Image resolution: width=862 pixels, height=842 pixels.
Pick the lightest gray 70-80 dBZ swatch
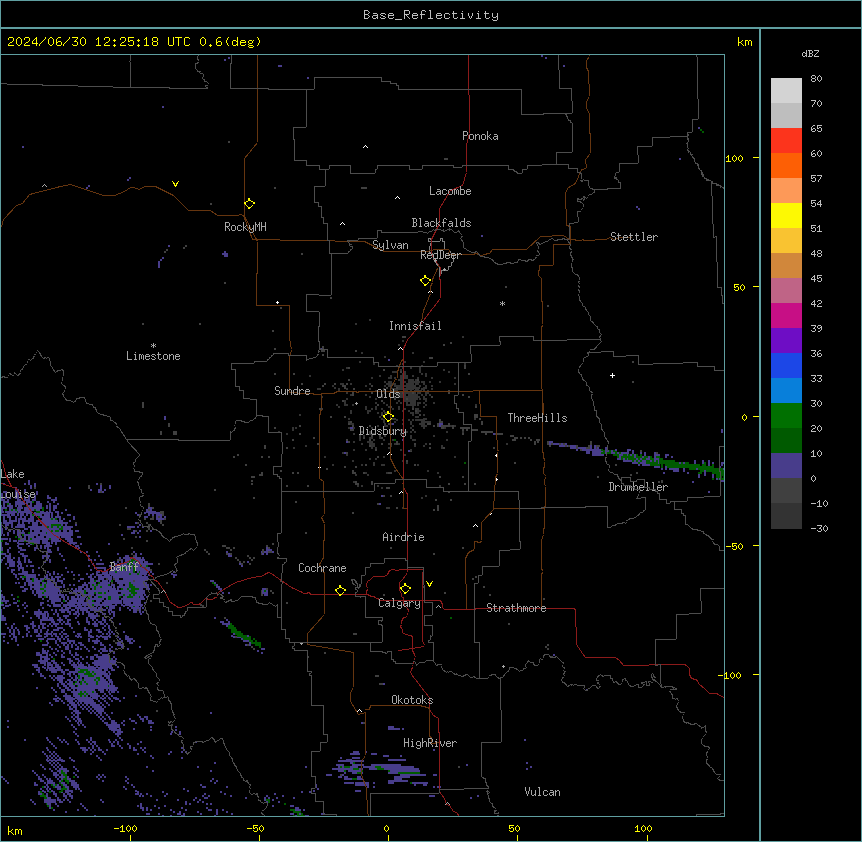(x=786, y=91)
